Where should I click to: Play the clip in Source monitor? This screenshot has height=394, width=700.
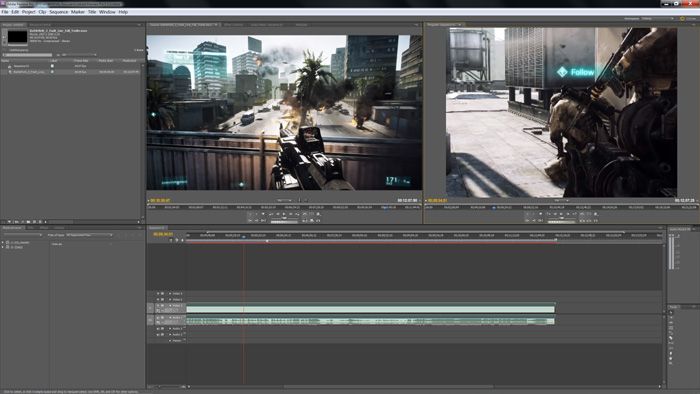tap(283, 214)
